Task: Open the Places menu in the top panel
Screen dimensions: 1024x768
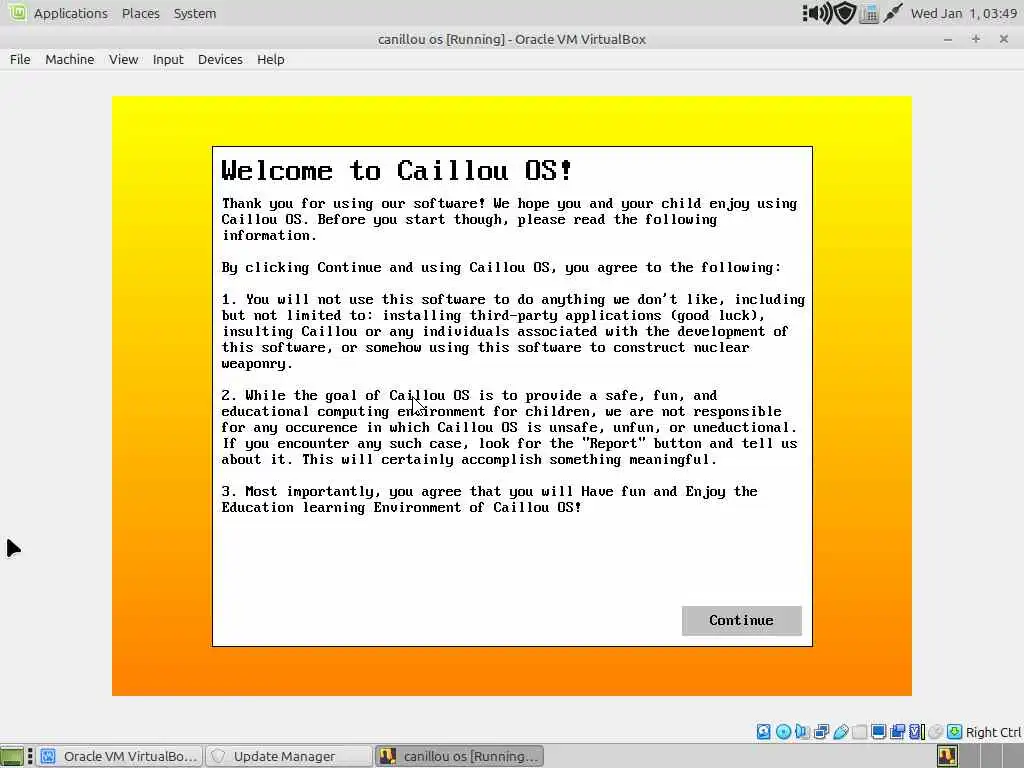Action: pos(140,13)
